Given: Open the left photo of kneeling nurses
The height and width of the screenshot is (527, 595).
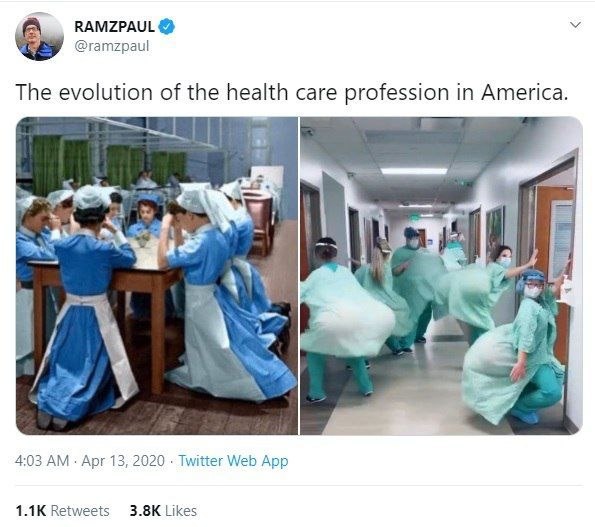Looking at the screenshot, I should coord(157,276).
